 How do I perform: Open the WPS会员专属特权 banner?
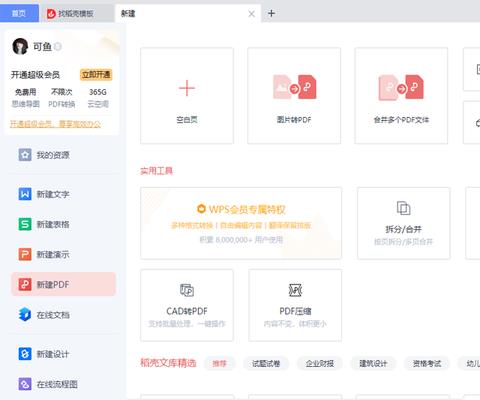pyautogui.click(x=241, y=223)
